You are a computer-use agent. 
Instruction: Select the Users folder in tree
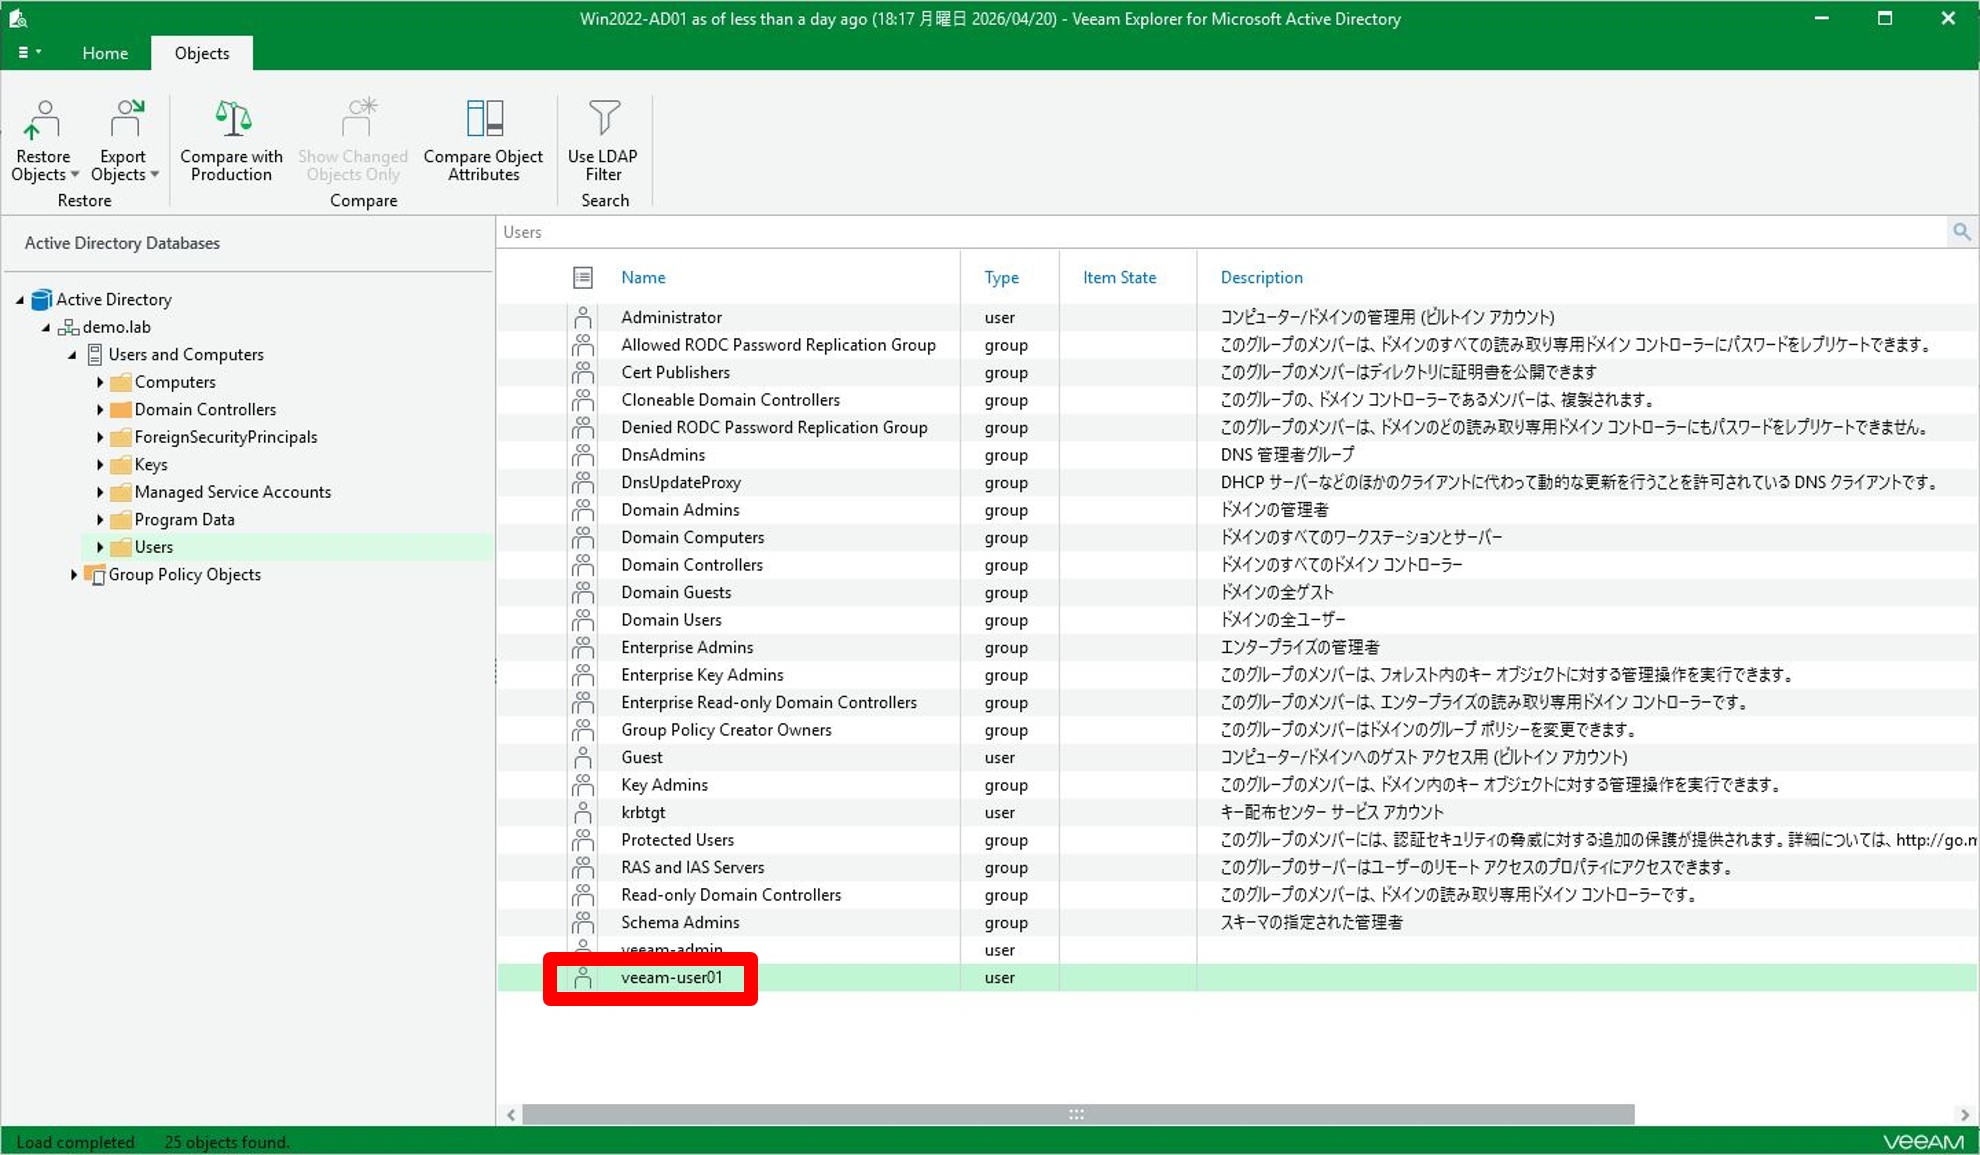tap(154, 547)
